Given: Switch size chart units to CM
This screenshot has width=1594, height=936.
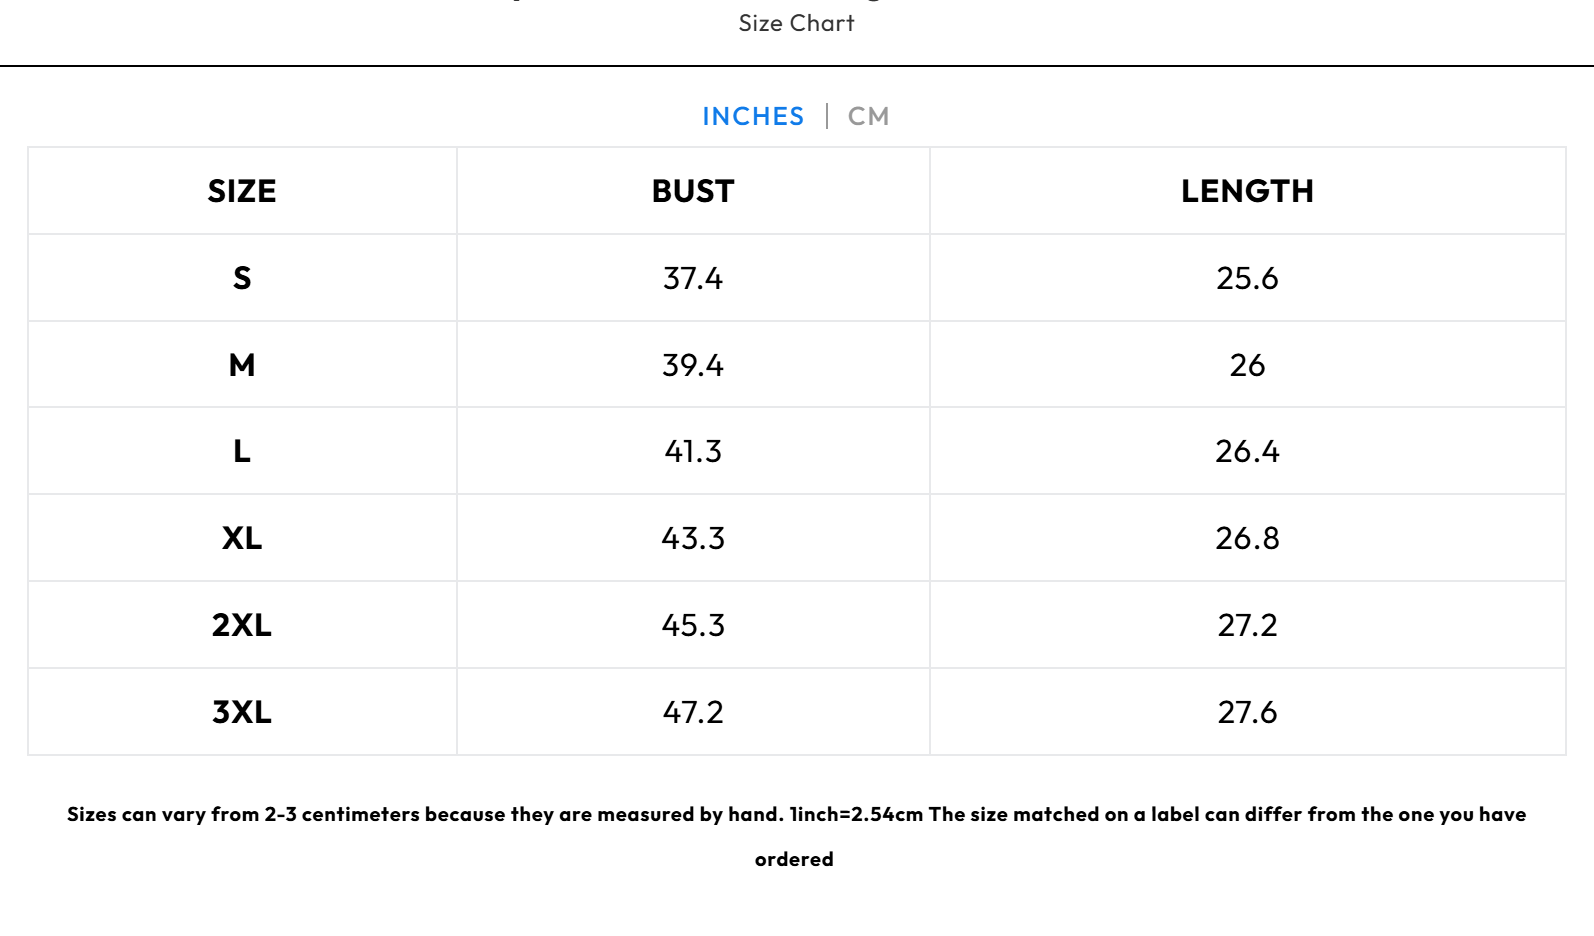Looking at the screenshot, I should click(868, 117).
